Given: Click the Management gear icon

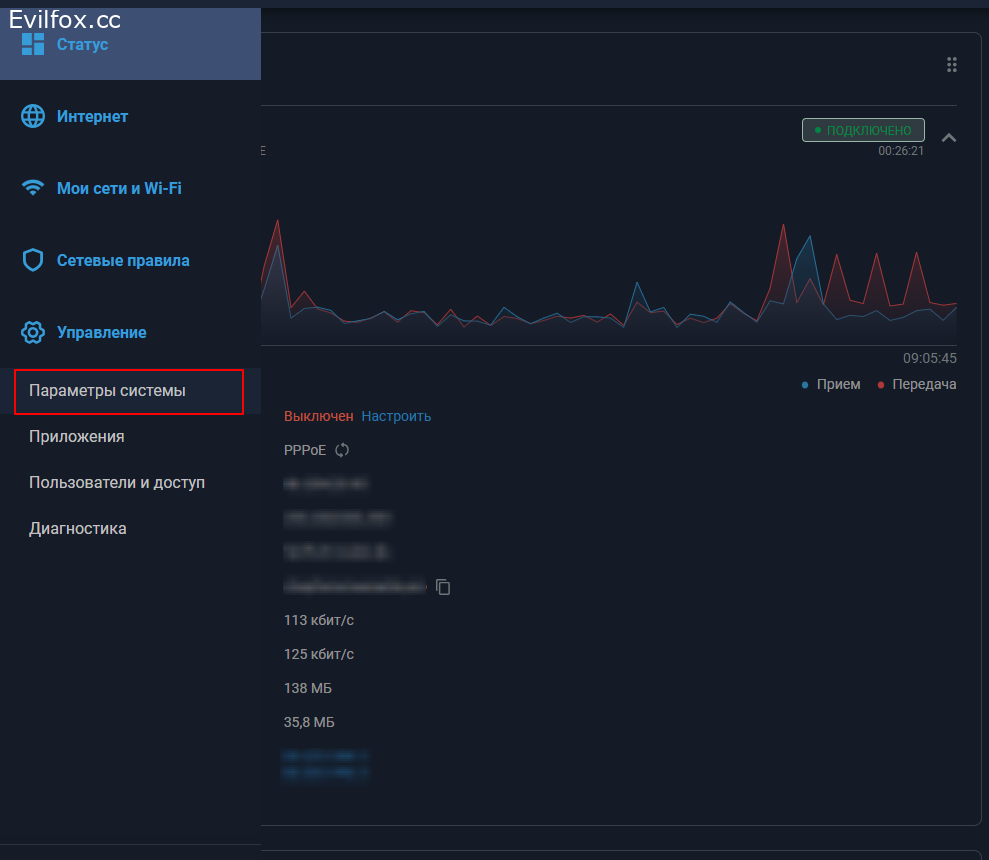Looking at the screenshot, I should point(33,332).
